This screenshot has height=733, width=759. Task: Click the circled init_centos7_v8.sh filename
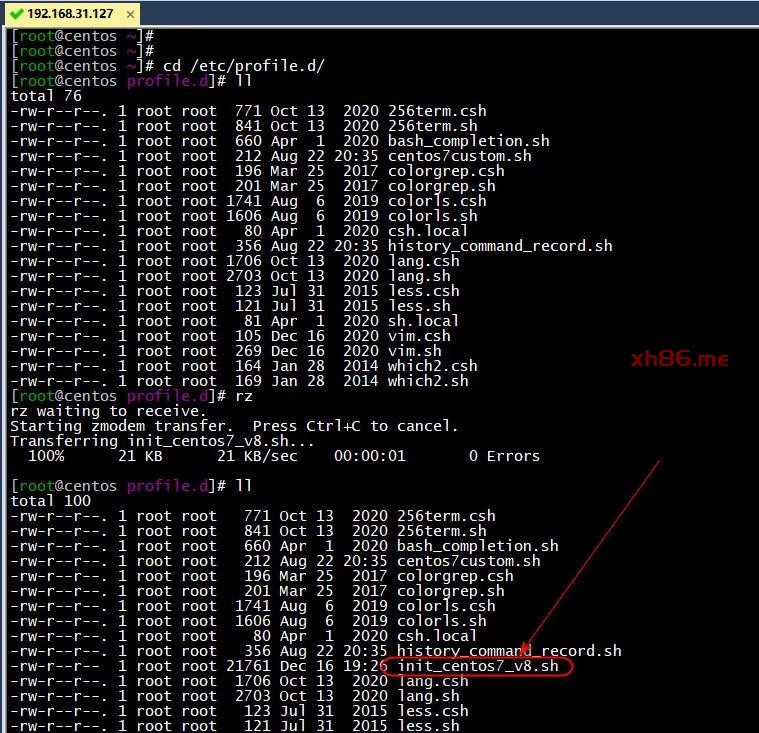coord(478,666)
